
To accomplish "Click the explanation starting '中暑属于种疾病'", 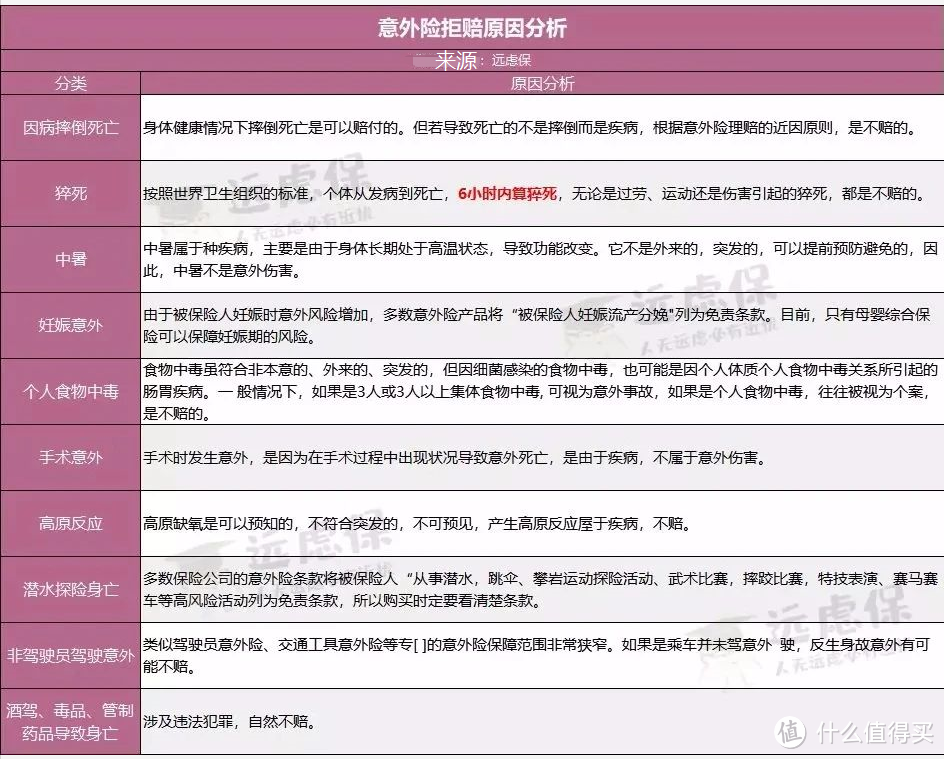I will (x=540, y=259).
